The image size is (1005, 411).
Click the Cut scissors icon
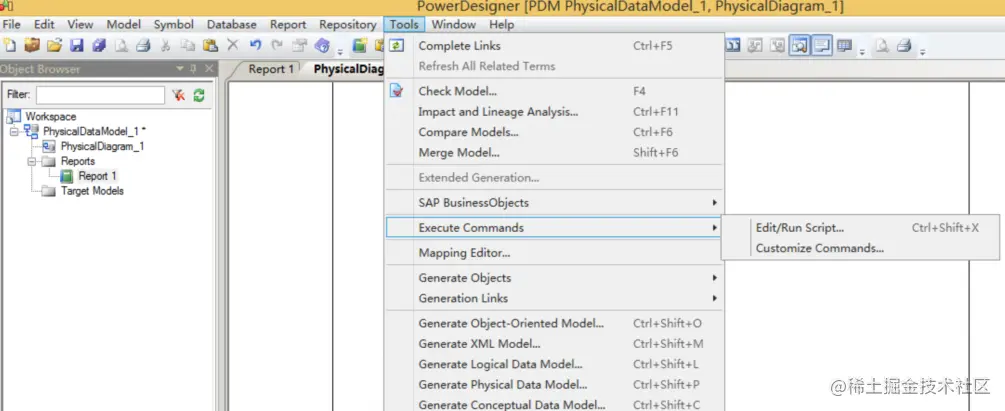[x=165, y=46]
